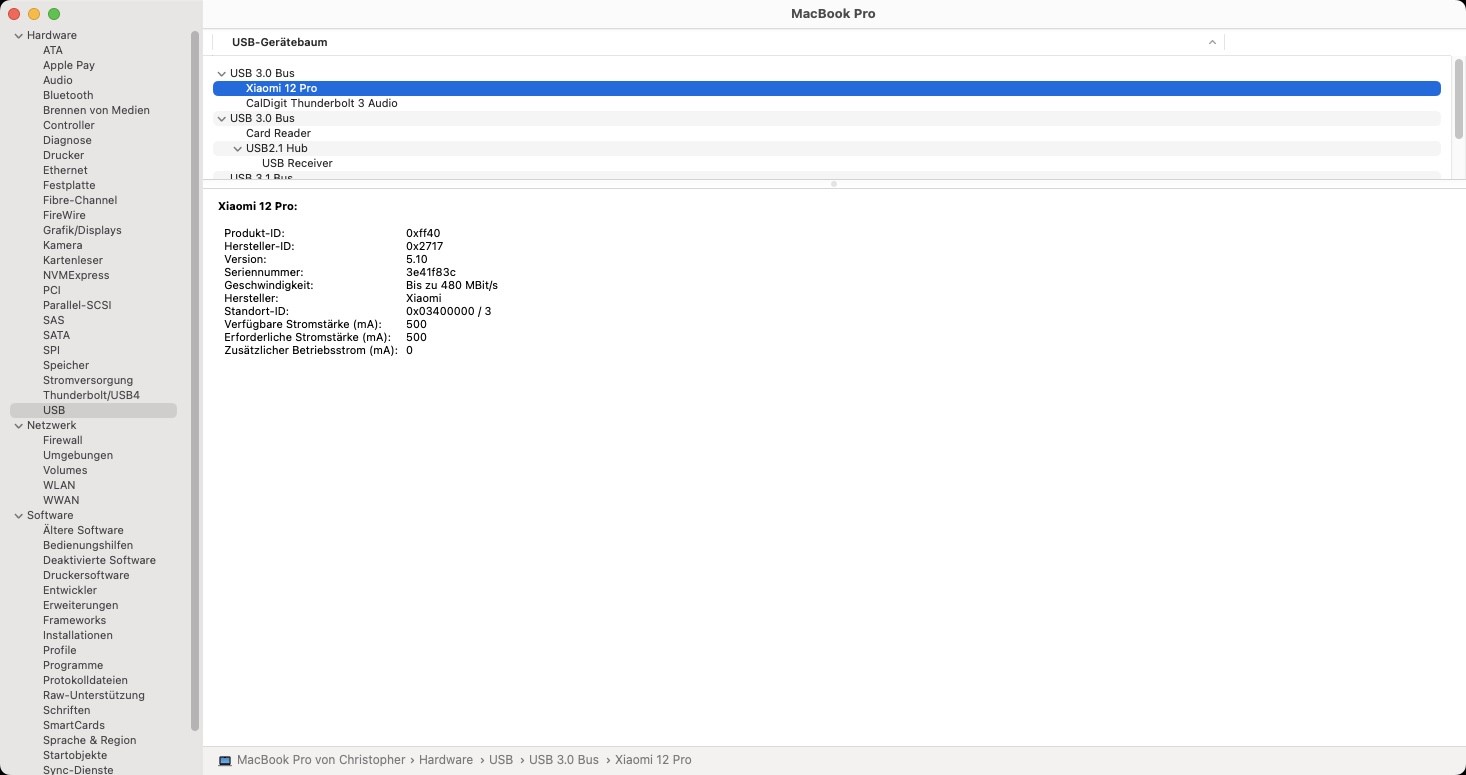Select Parallel-SCSI in the sidebar

(77, 305)
